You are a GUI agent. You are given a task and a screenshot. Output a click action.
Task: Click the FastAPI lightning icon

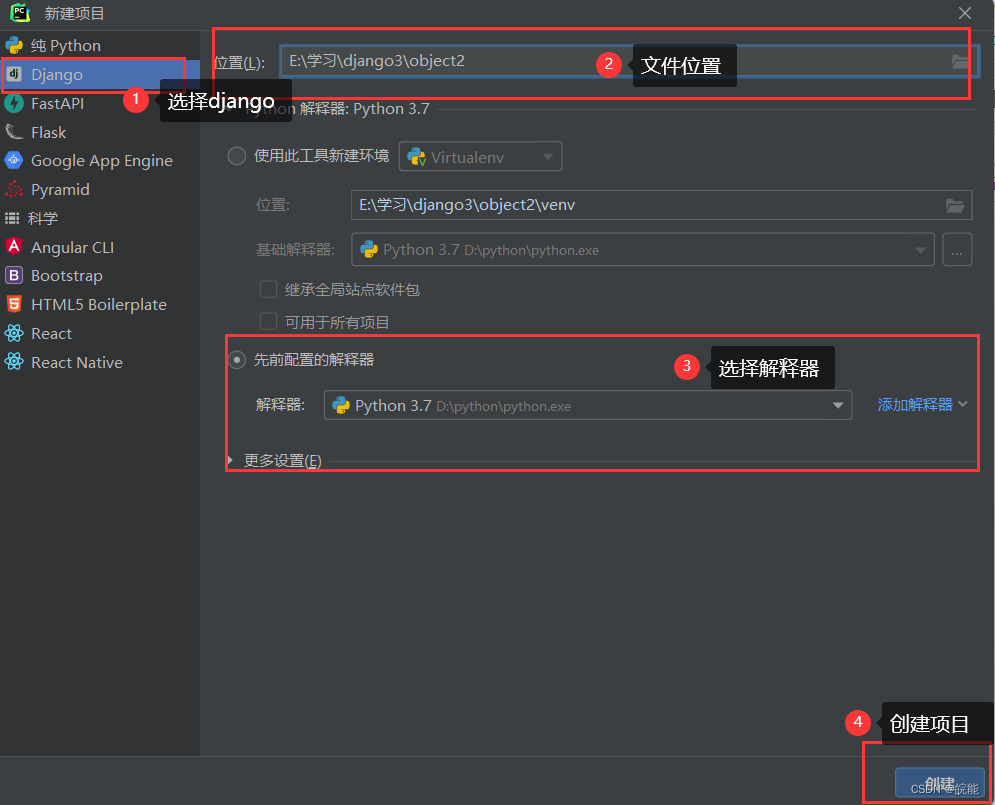point(14,103)
